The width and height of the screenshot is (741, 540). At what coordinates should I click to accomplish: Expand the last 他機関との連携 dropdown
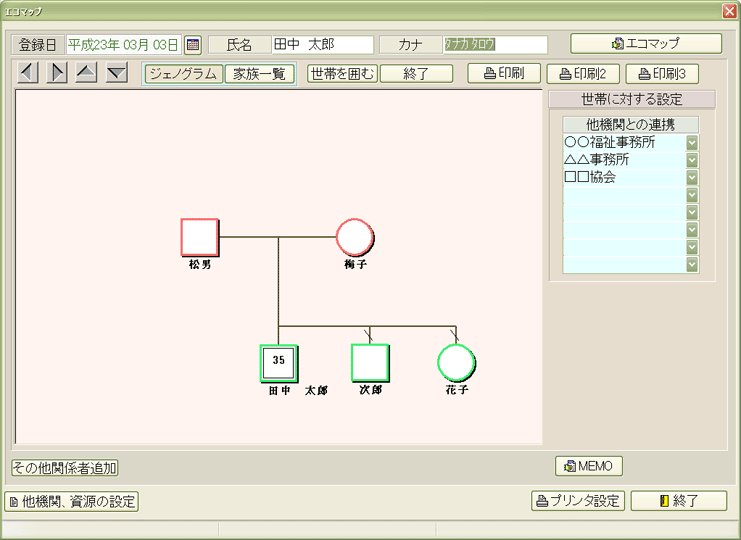pos(692,265)
